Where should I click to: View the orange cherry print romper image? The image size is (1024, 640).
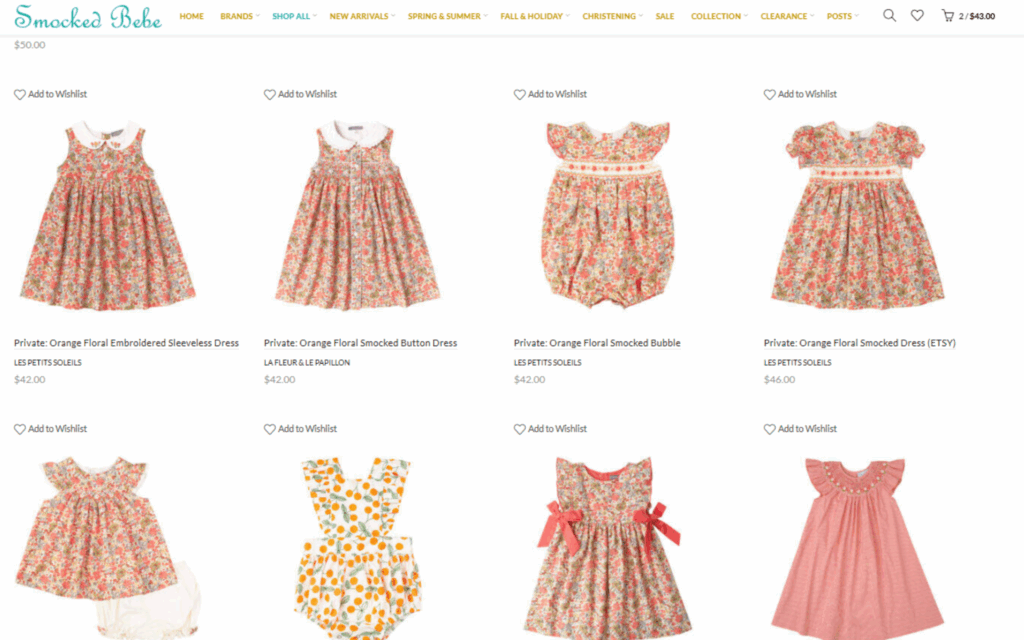click(x=358, y=547)
